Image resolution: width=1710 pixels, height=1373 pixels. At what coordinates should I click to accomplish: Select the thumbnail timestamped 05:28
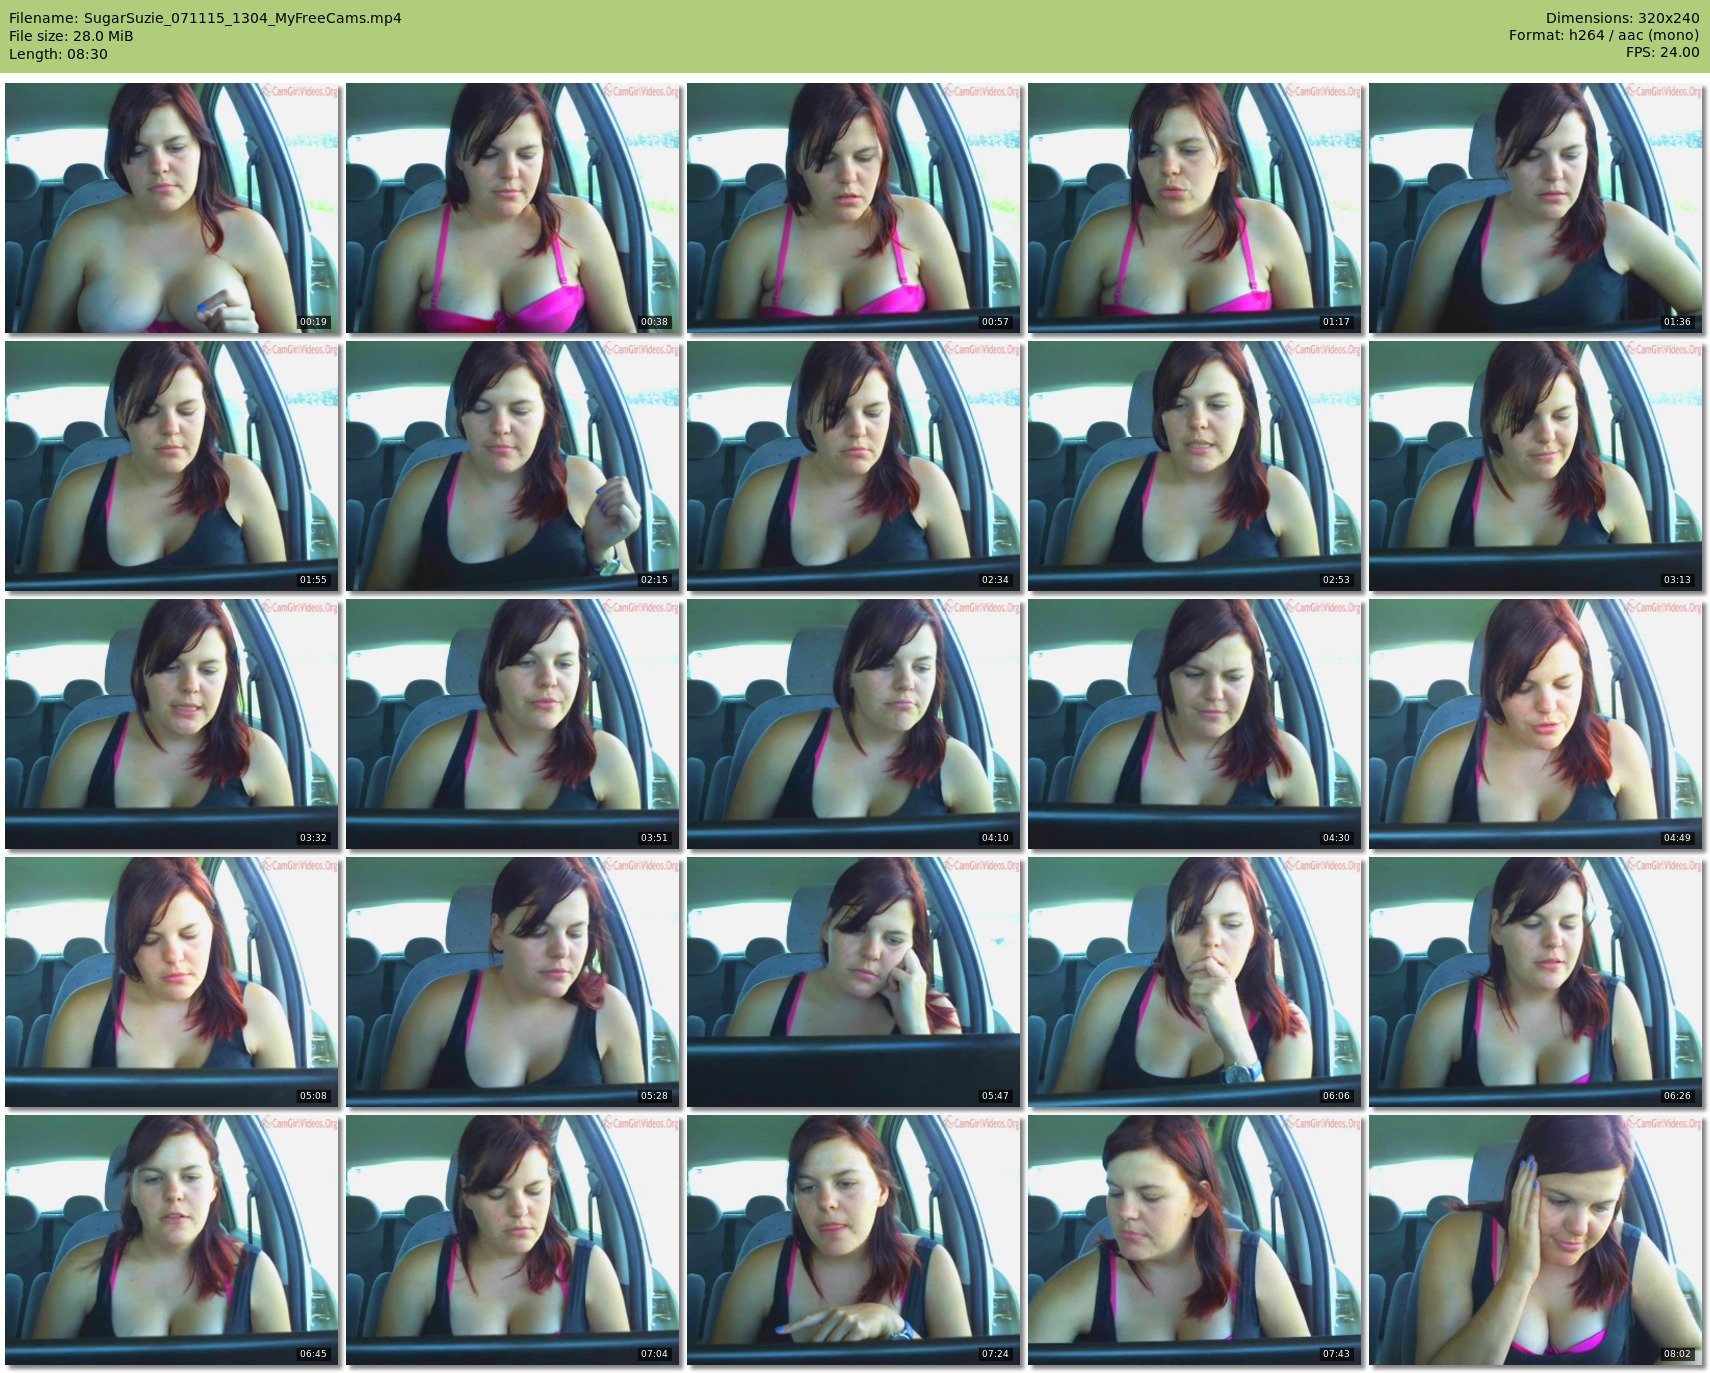coord(513,982)
